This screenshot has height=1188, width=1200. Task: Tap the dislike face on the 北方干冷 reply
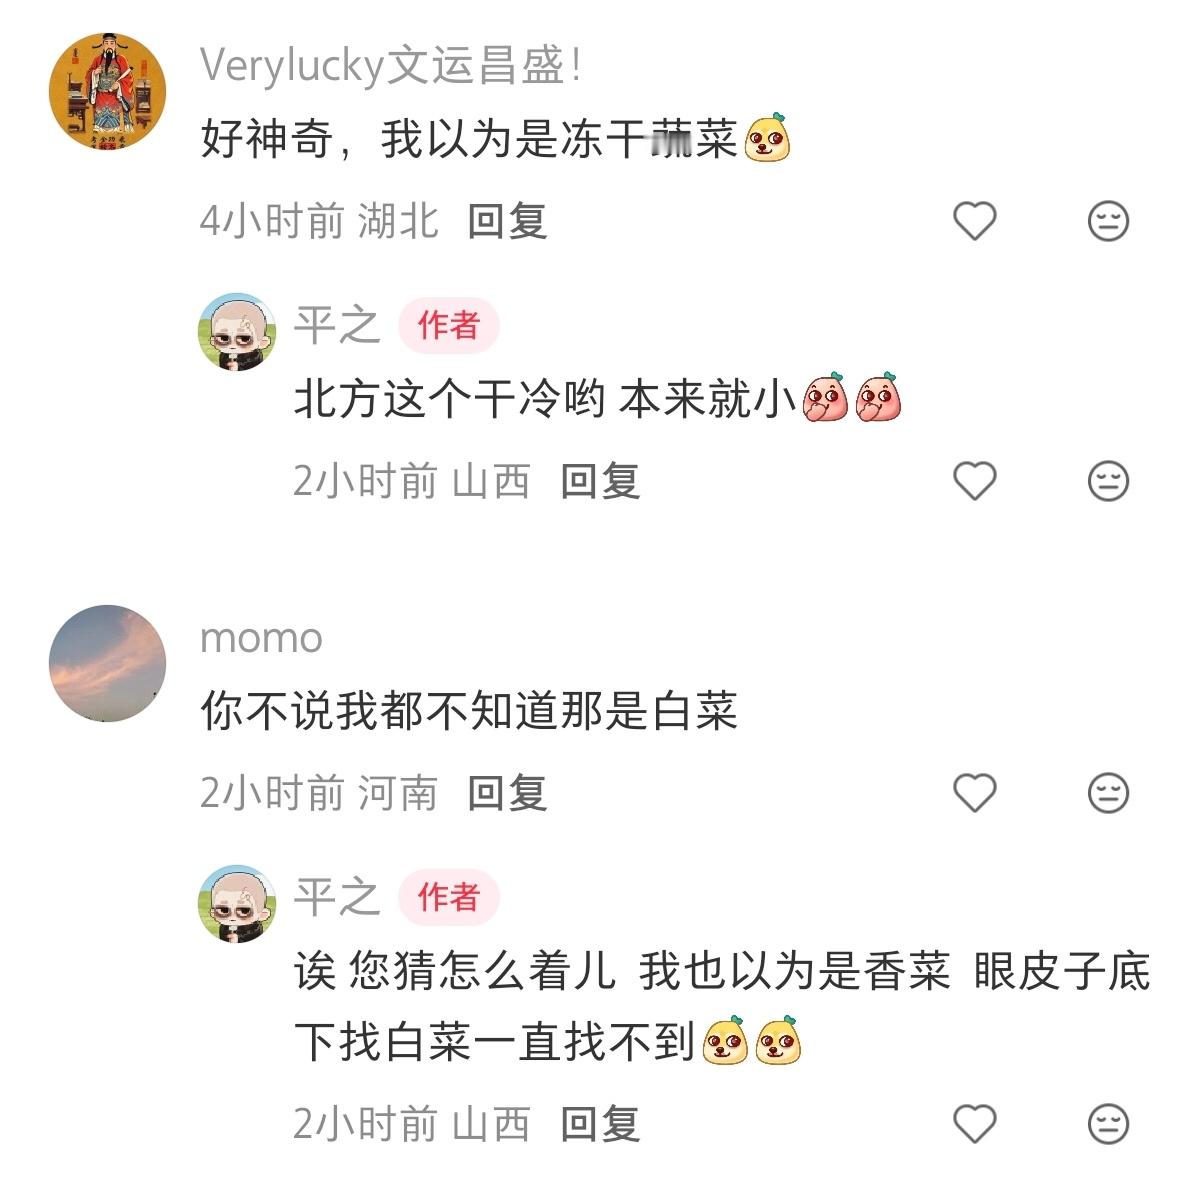point(1108,481)
